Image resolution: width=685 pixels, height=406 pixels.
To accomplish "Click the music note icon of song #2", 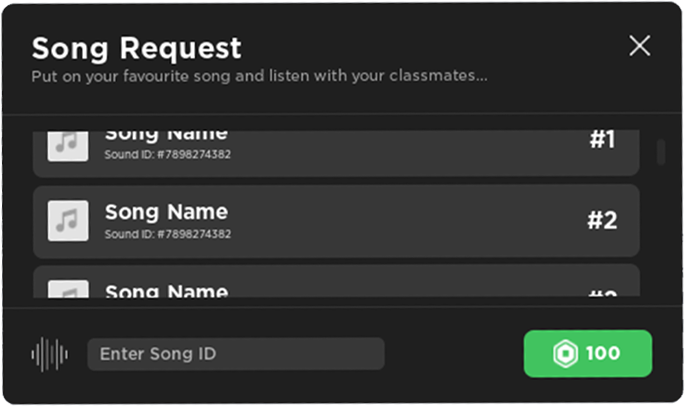I will click(69, 220).
